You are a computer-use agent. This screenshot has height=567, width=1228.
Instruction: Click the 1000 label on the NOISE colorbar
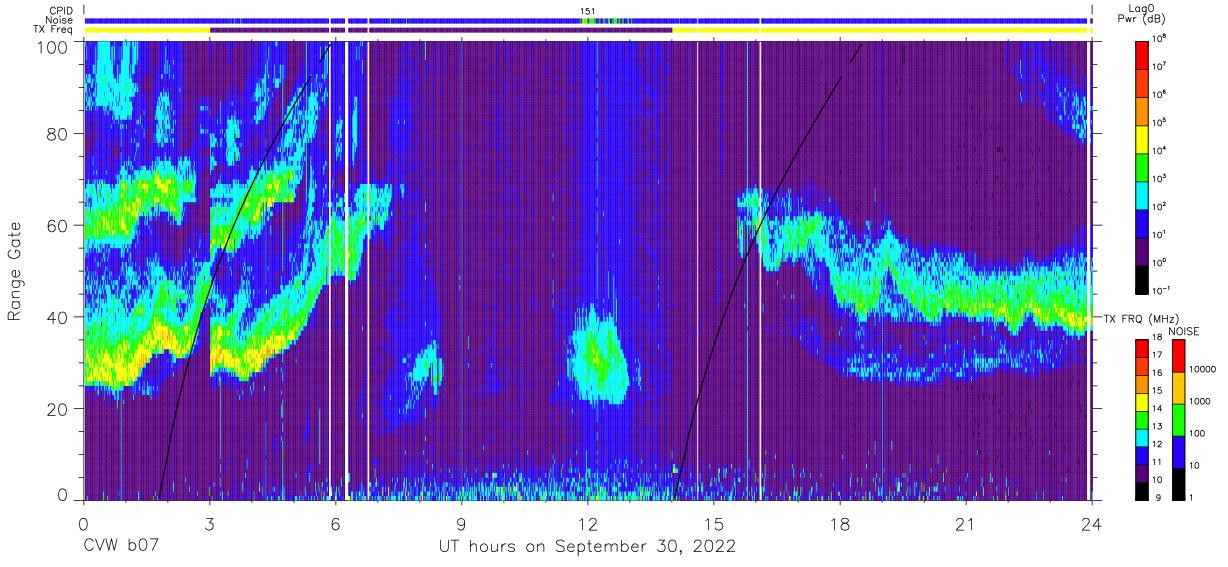1199,402
